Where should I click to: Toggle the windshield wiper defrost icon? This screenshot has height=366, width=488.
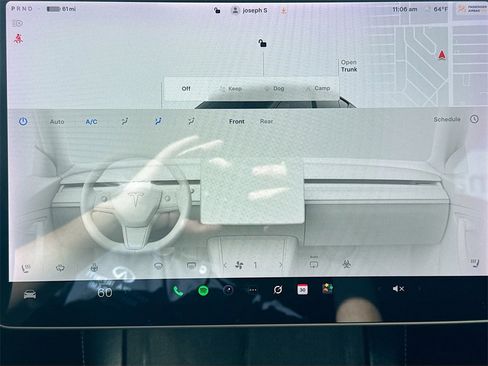tap(60, 267)
